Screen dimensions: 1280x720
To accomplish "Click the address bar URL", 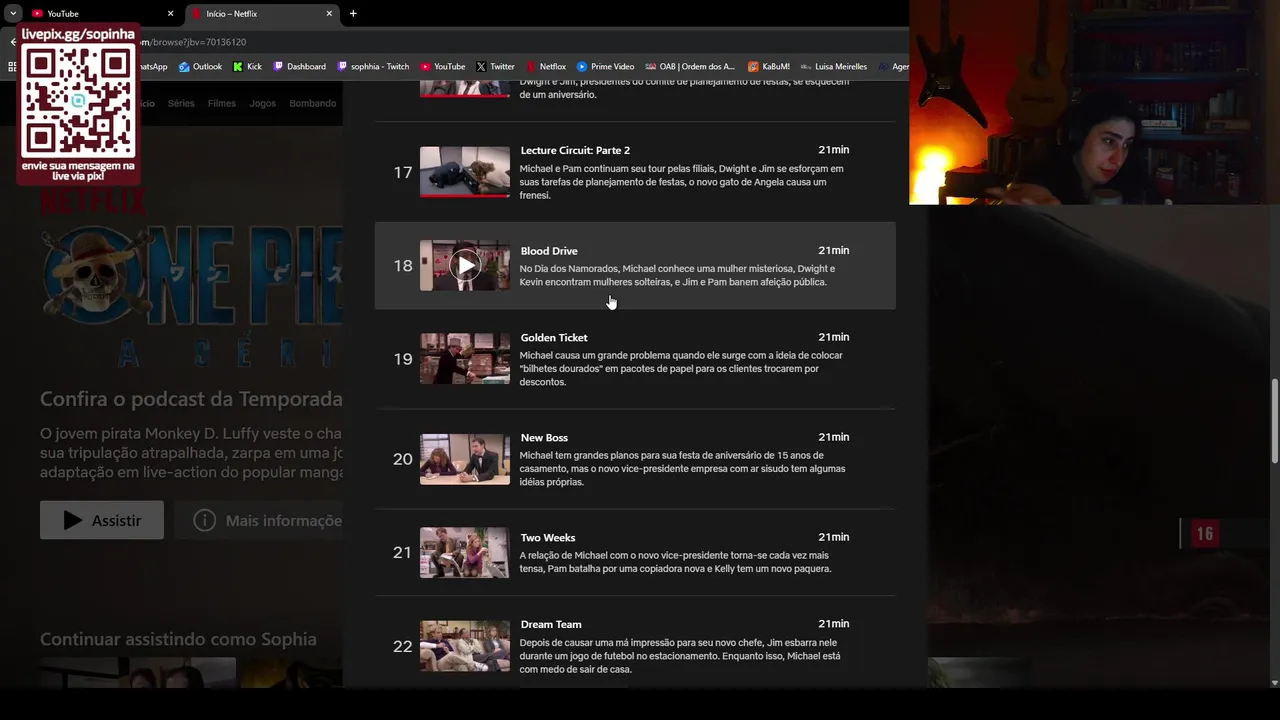I will [x=195, y=42].
